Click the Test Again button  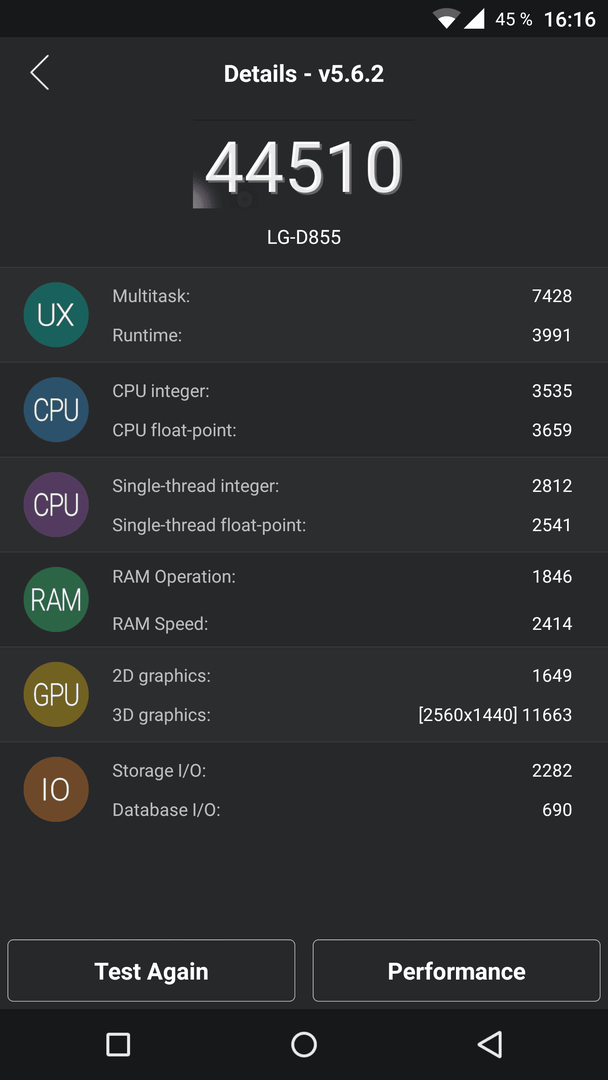coord(151,970)
